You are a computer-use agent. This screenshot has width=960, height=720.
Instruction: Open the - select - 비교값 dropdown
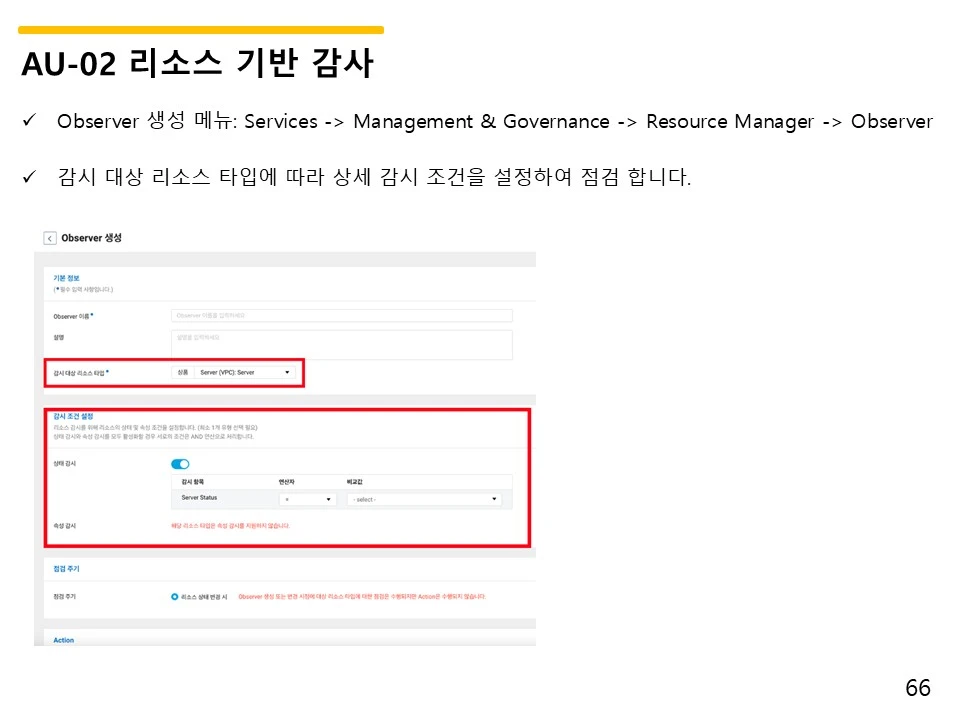pyautogui.click(x=425, y=500)
